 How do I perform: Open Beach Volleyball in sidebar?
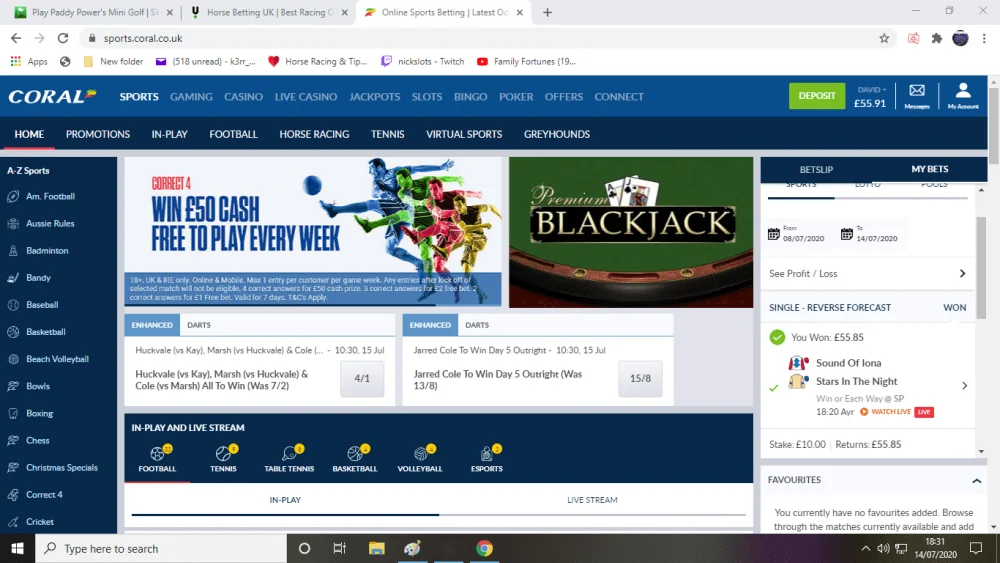pos(58,359)
